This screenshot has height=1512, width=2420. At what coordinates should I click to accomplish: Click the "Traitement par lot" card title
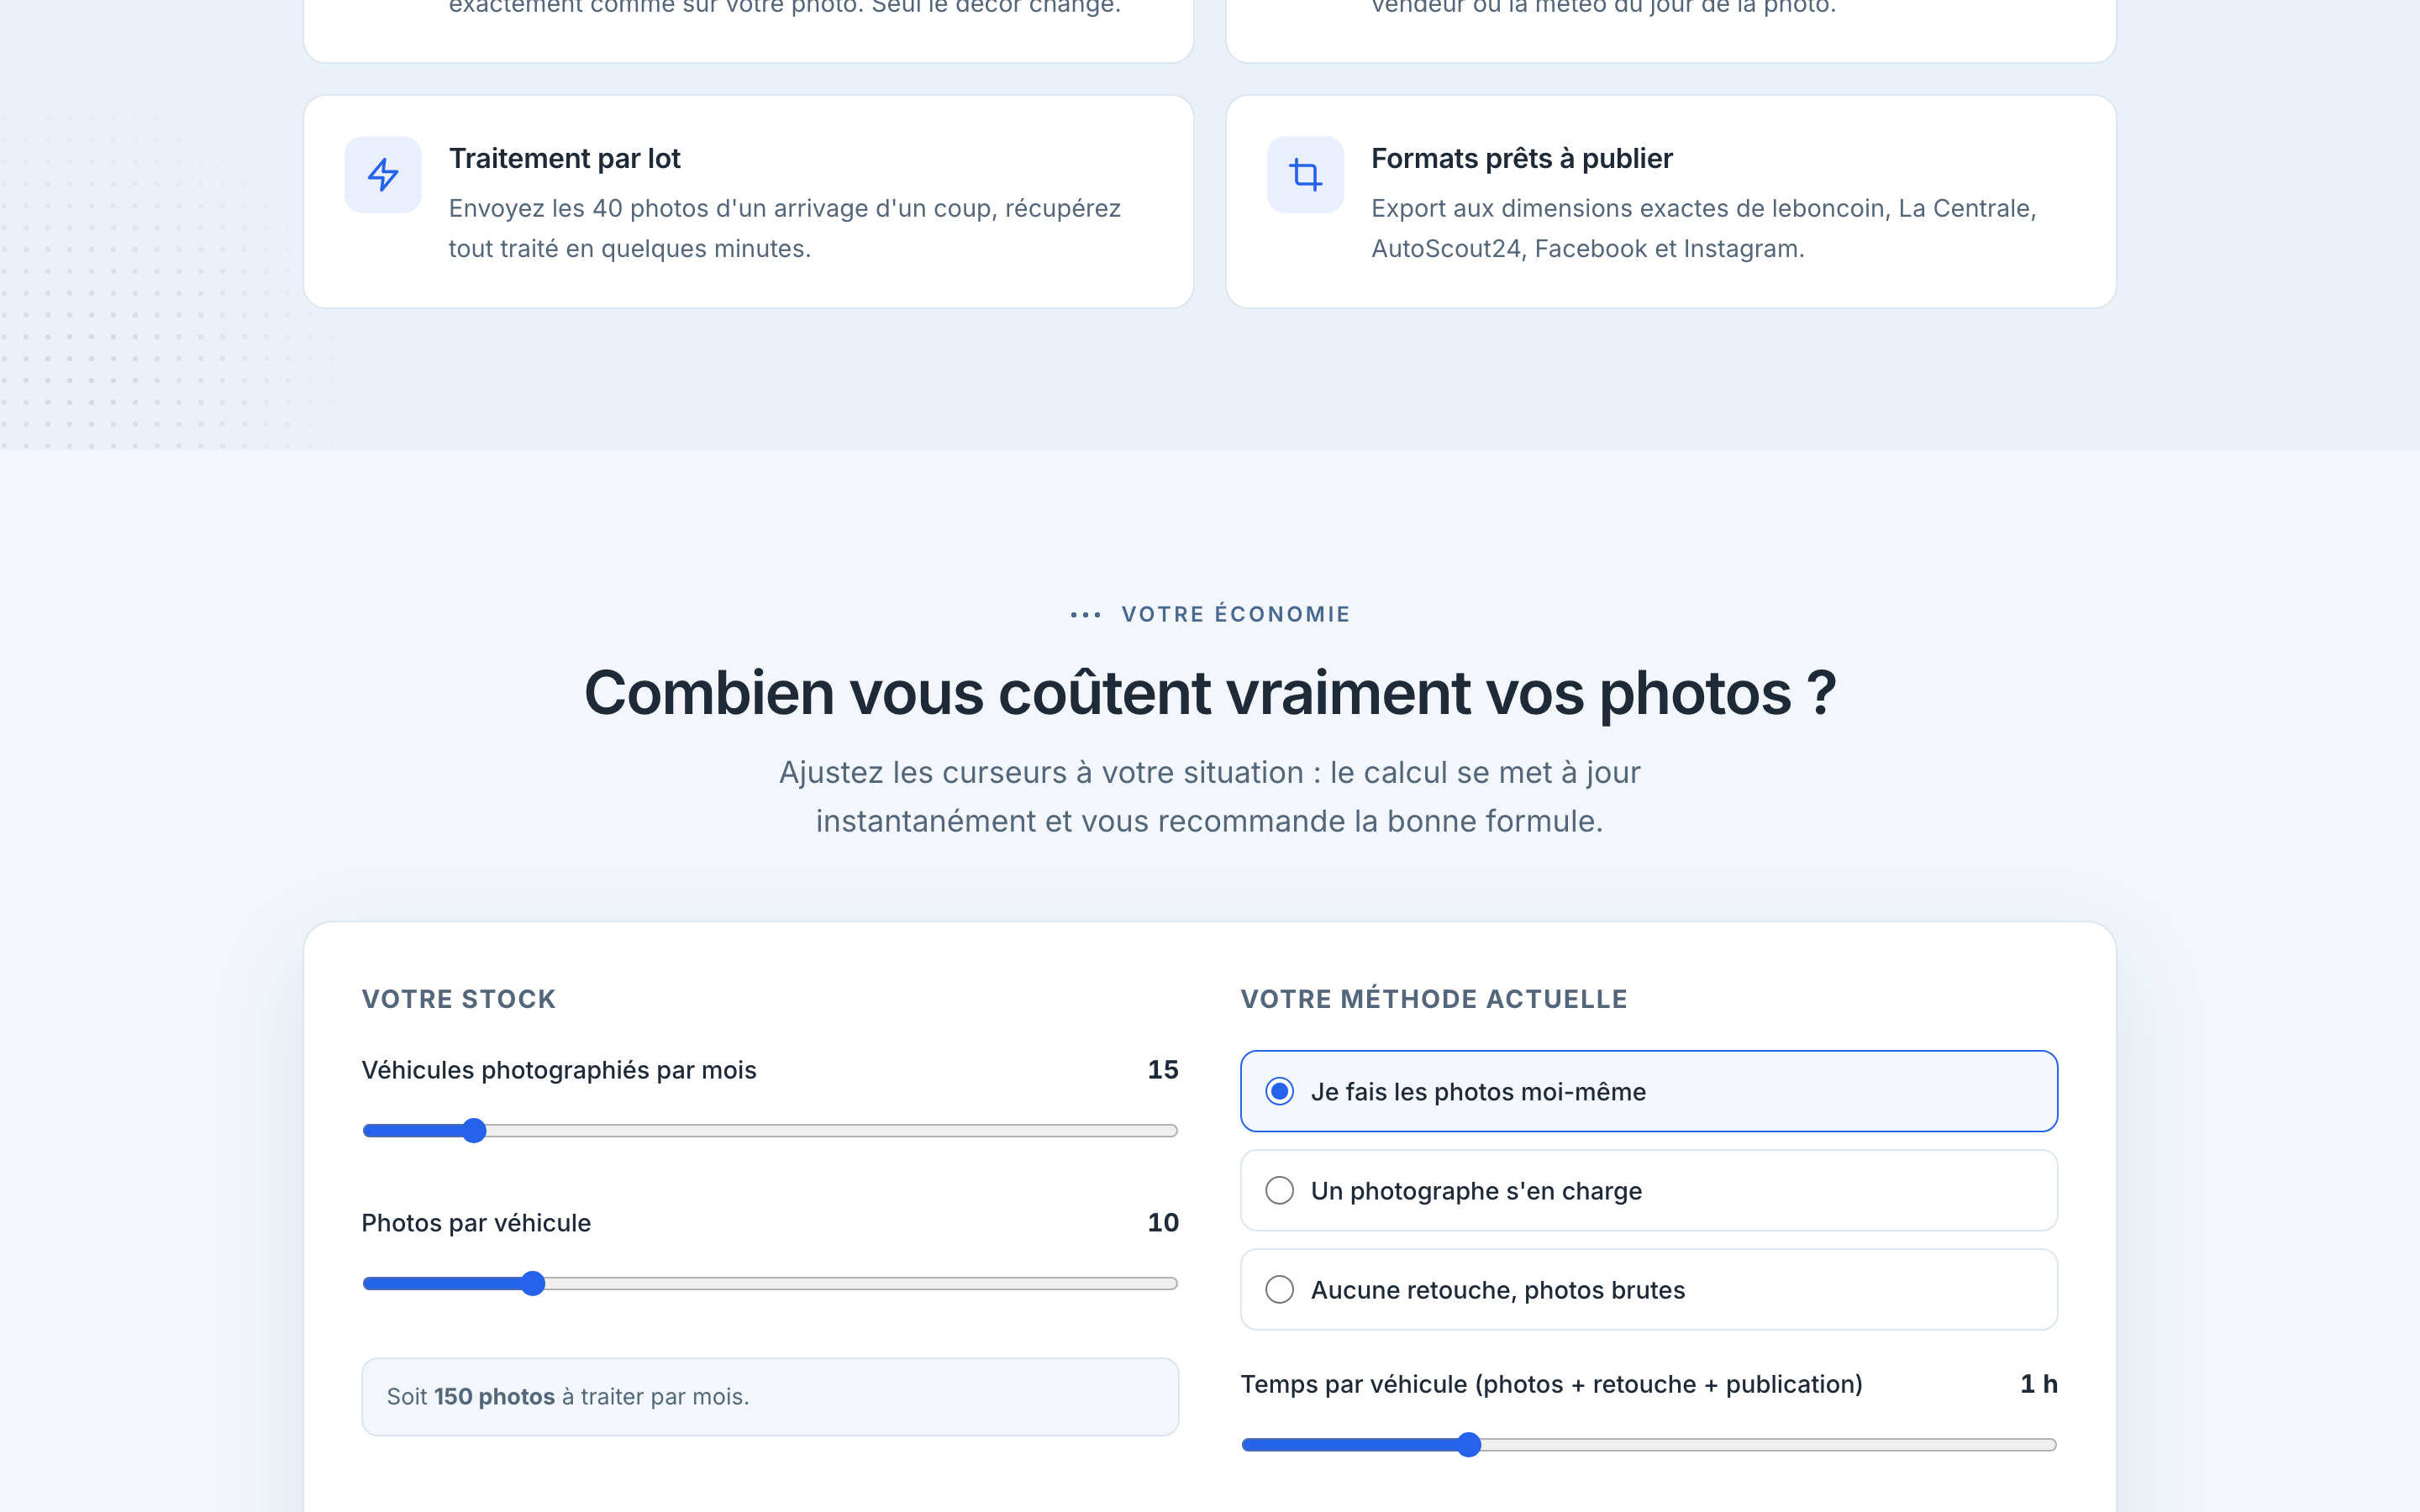pos(564,158)
